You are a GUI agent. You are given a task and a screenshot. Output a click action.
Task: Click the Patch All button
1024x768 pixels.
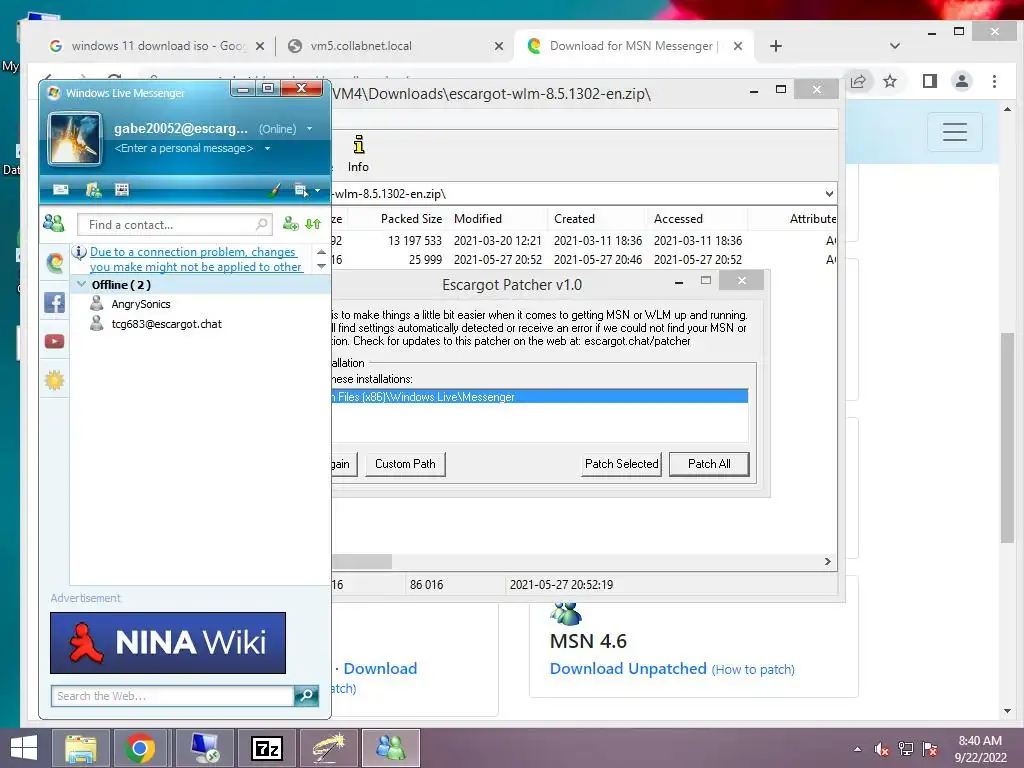tap(709, 464)
